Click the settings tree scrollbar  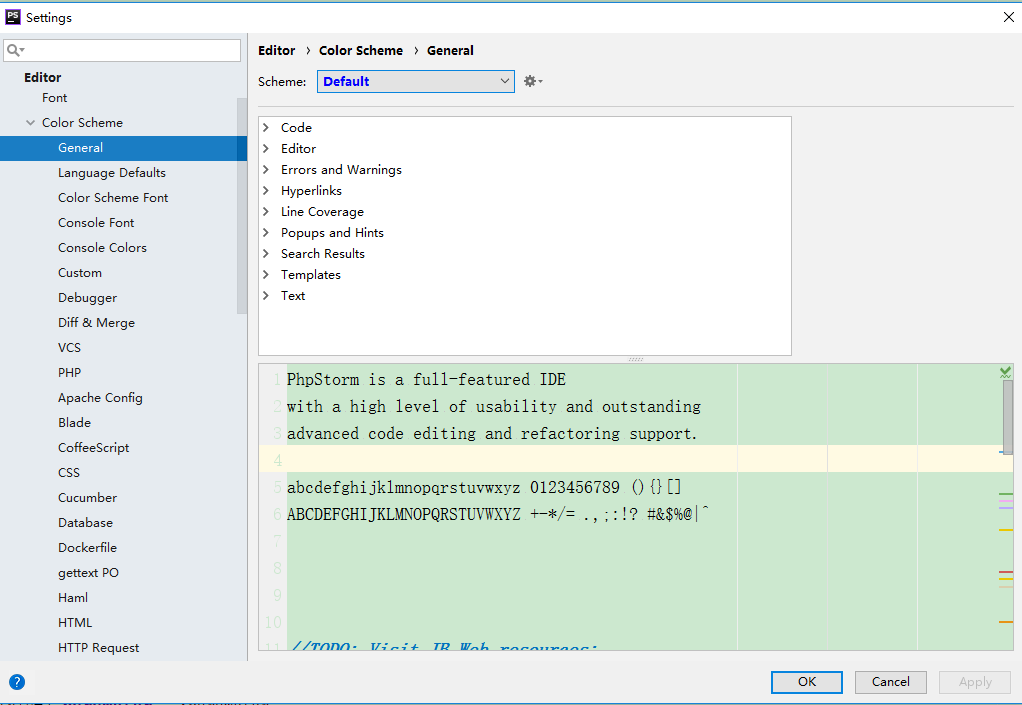(x=242, y=206)
